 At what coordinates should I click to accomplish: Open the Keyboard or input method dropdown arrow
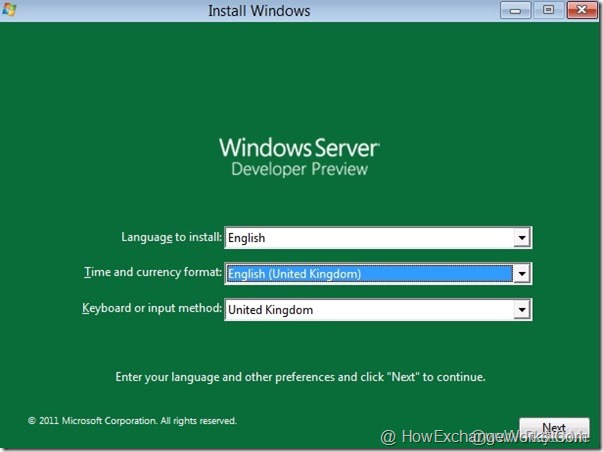[522, 310]
